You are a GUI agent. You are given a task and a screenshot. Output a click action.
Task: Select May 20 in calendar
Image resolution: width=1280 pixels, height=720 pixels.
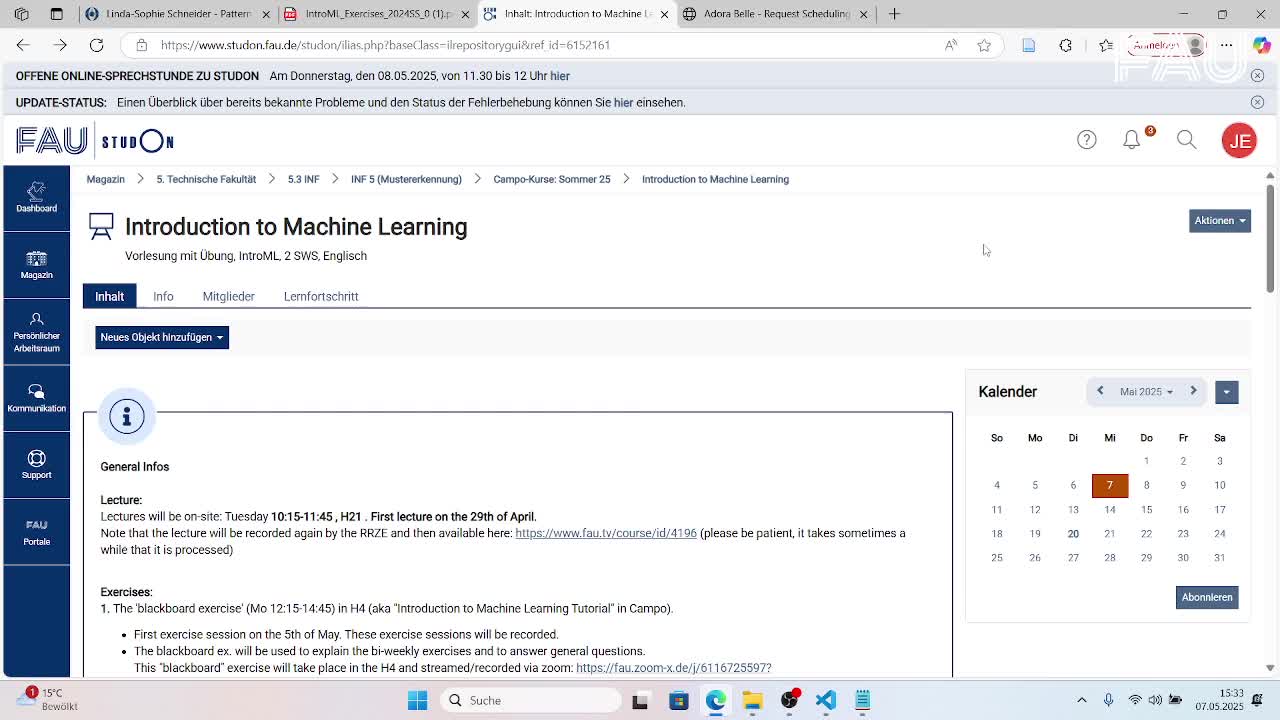pos(1073,533)
